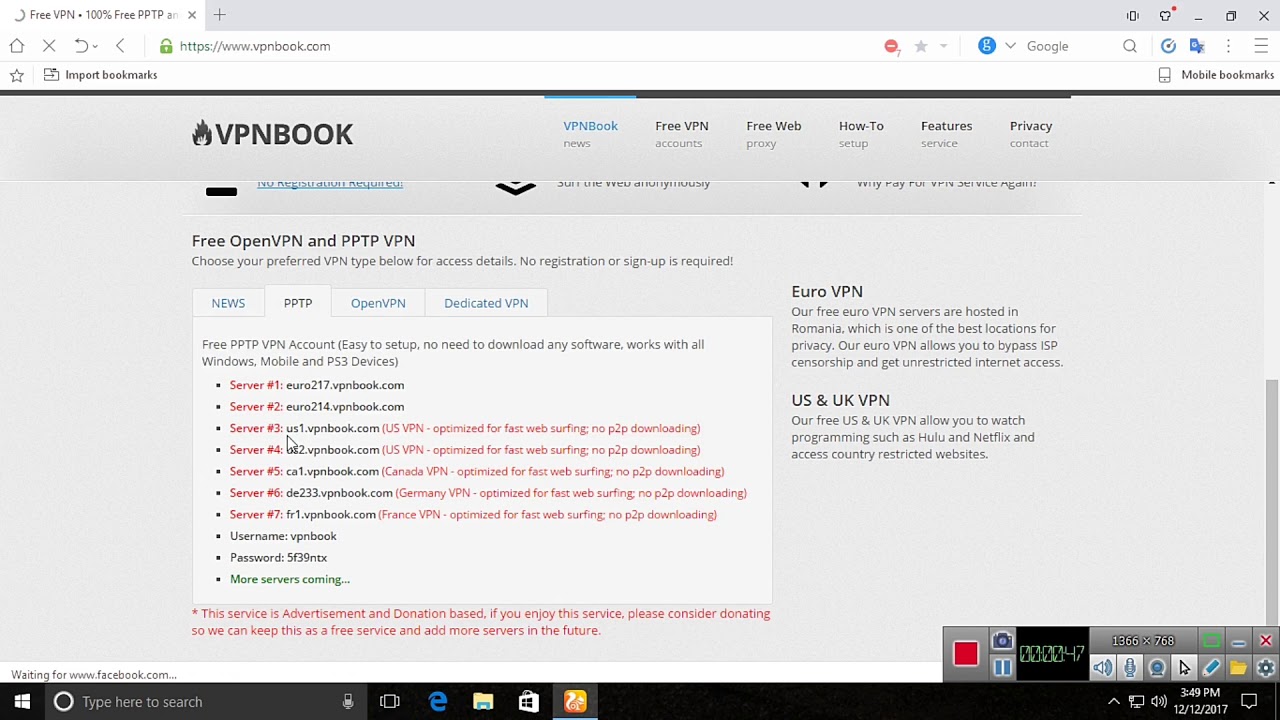Click the 1366 × 768 resolution selector
Screen dimensions: 1280x720
point(1143,641)
